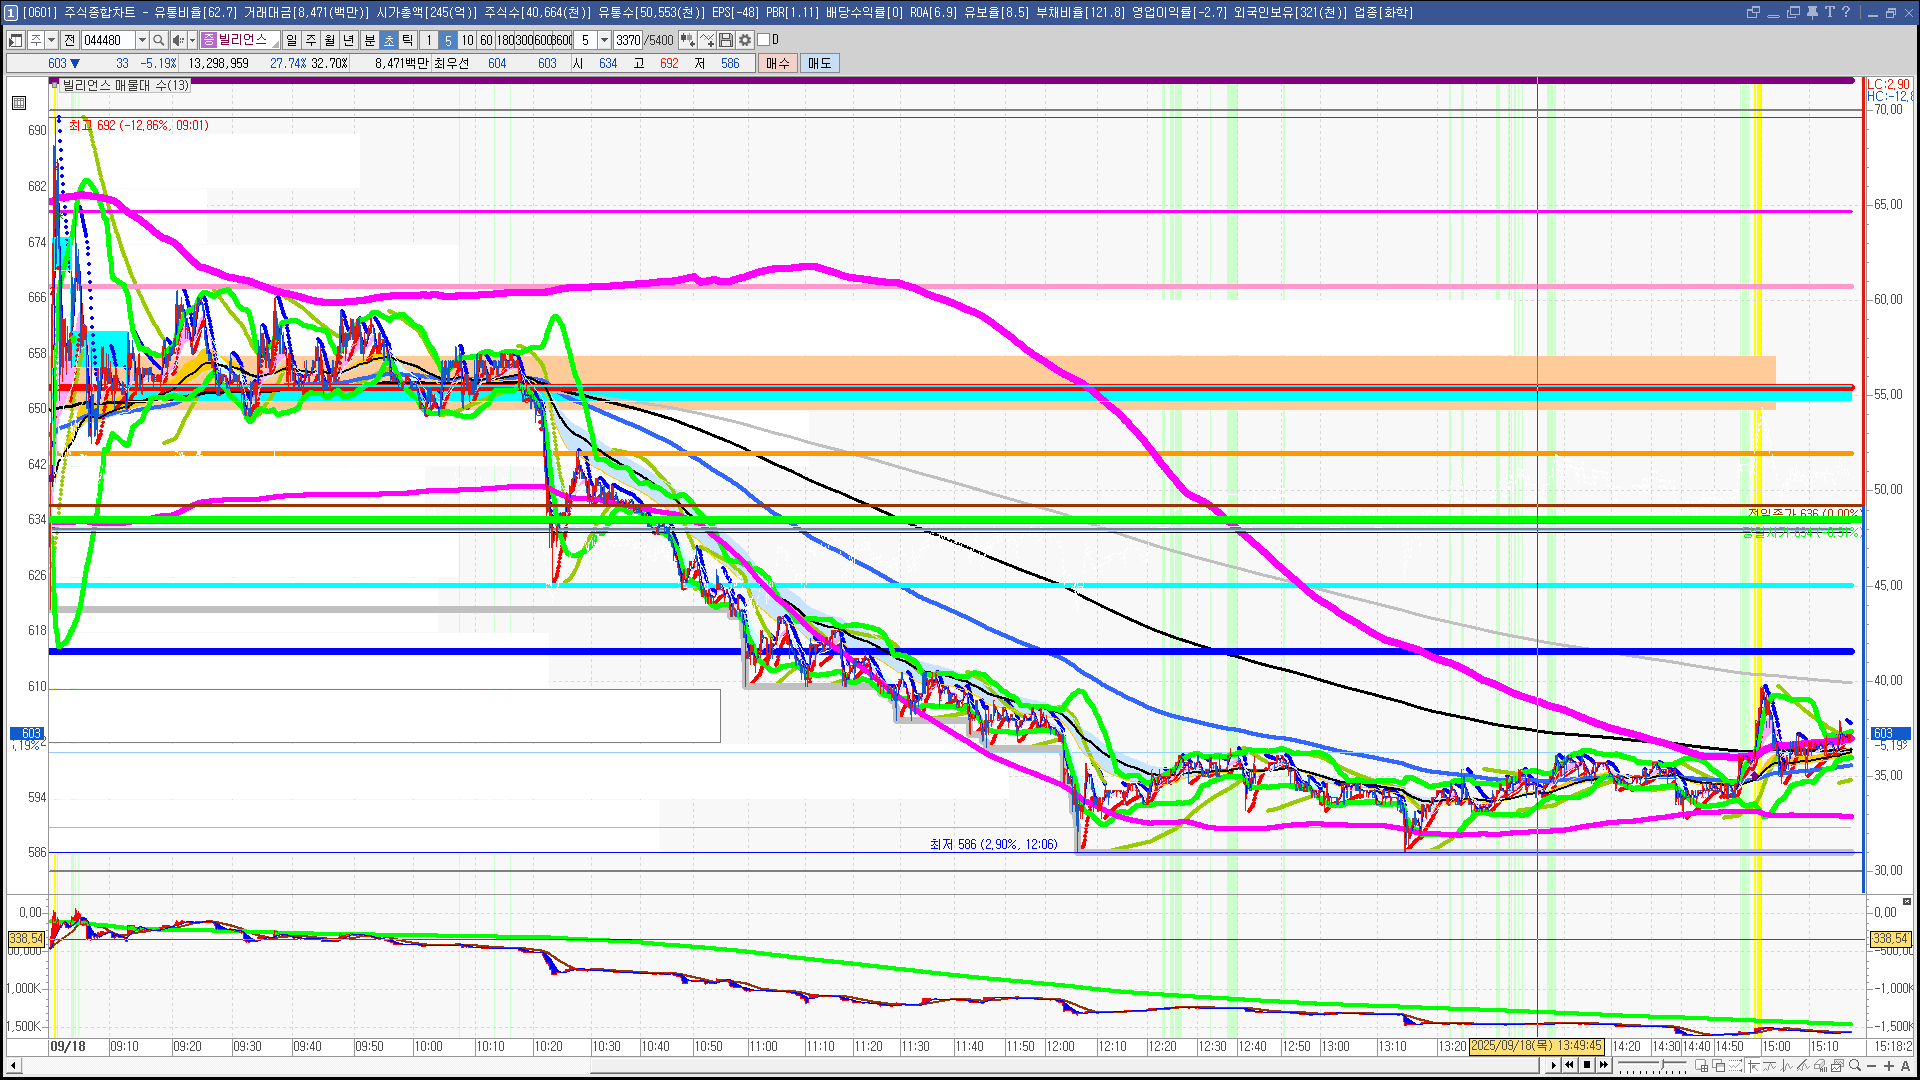Click the minus zoom-out icon

pyautogui.click(x=1872, y=1065)
